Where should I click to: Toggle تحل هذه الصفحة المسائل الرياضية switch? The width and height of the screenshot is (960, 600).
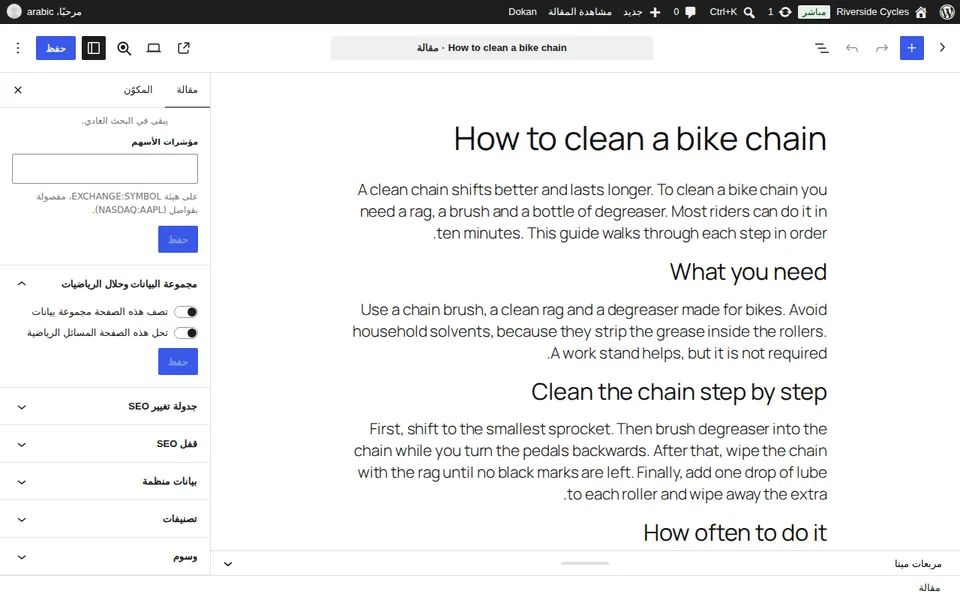point(186,333)
